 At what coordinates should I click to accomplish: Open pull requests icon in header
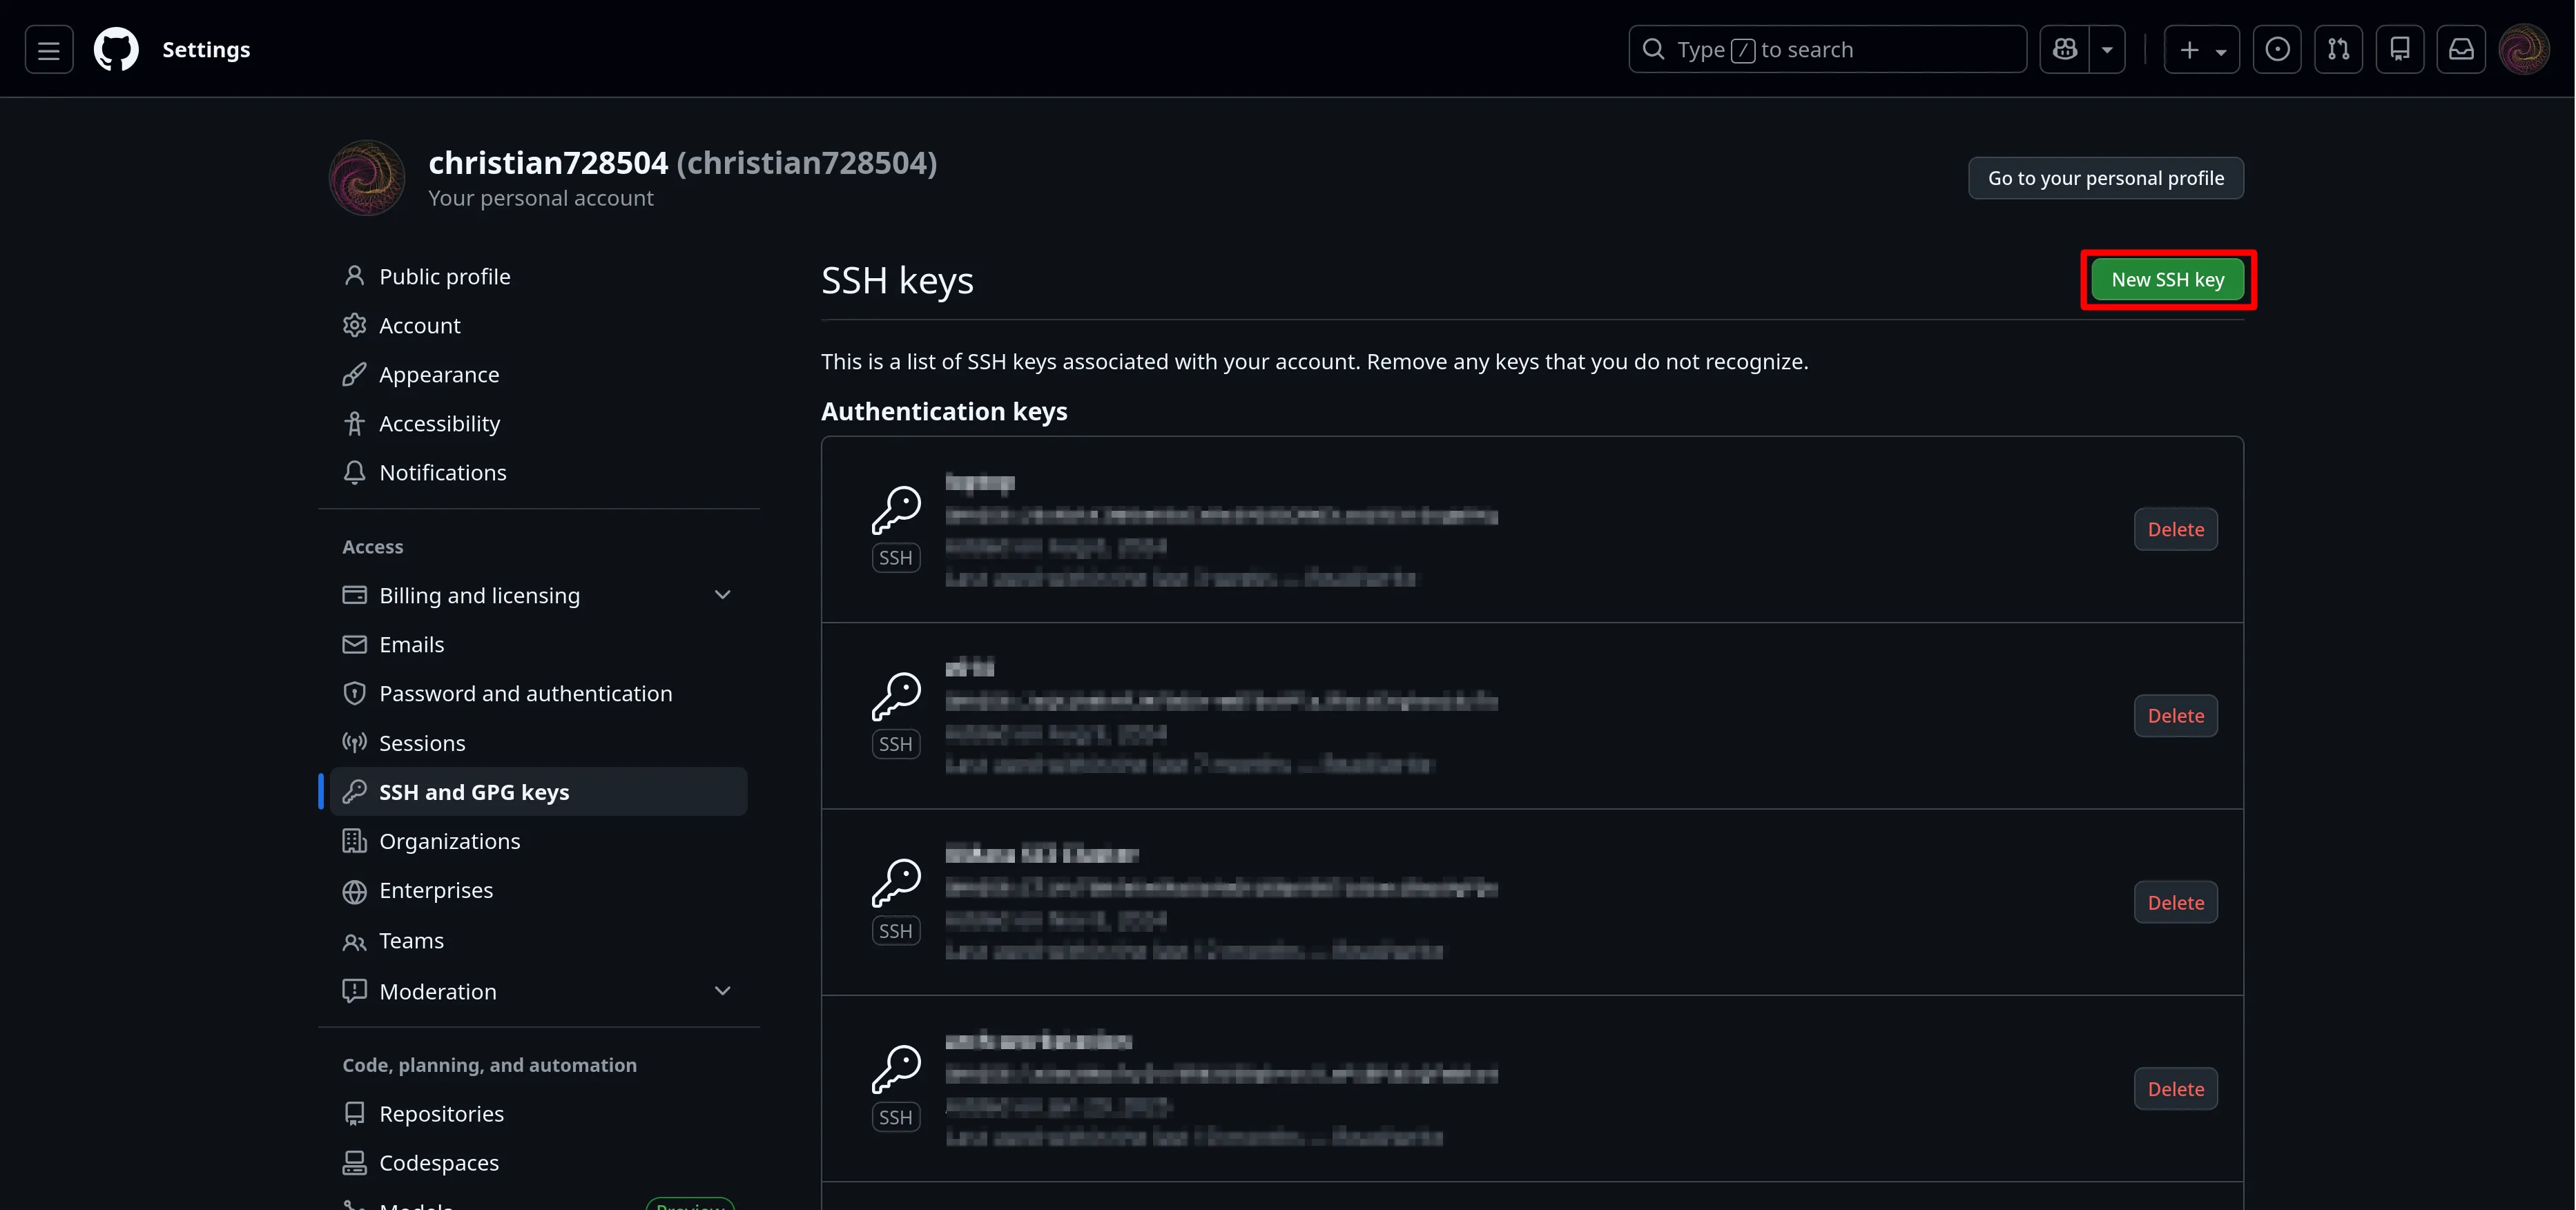pos(2338,49)
